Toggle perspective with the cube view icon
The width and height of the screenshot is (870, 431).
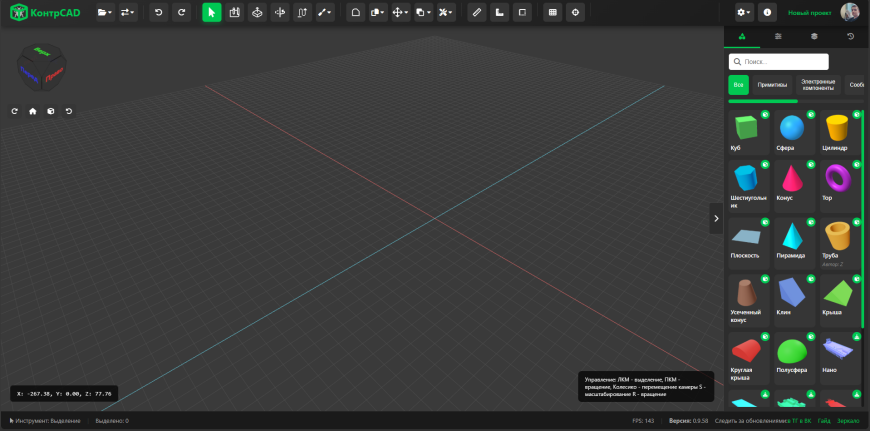pyautogui.click(x=50, y=111)
